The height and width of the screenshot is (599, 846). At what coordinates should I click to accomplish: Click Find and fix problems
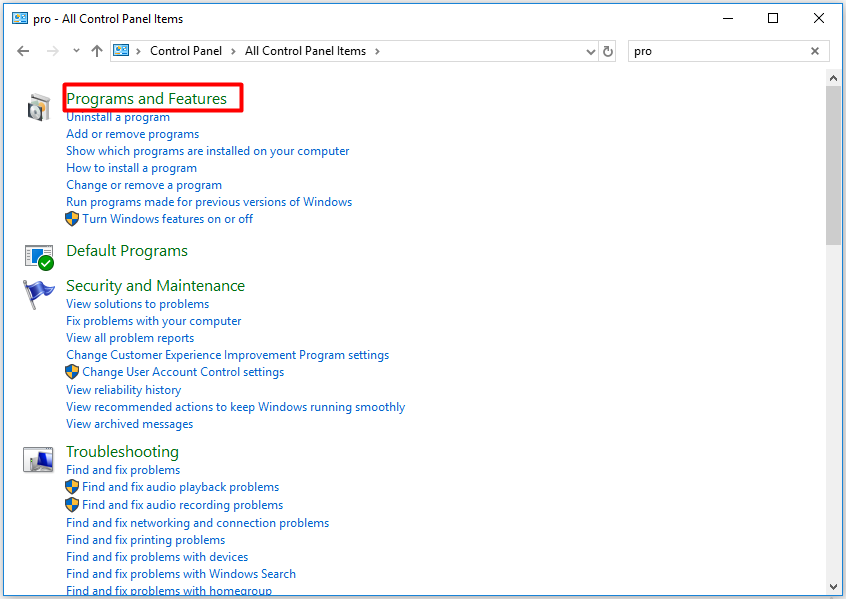(x=122, y=470)
